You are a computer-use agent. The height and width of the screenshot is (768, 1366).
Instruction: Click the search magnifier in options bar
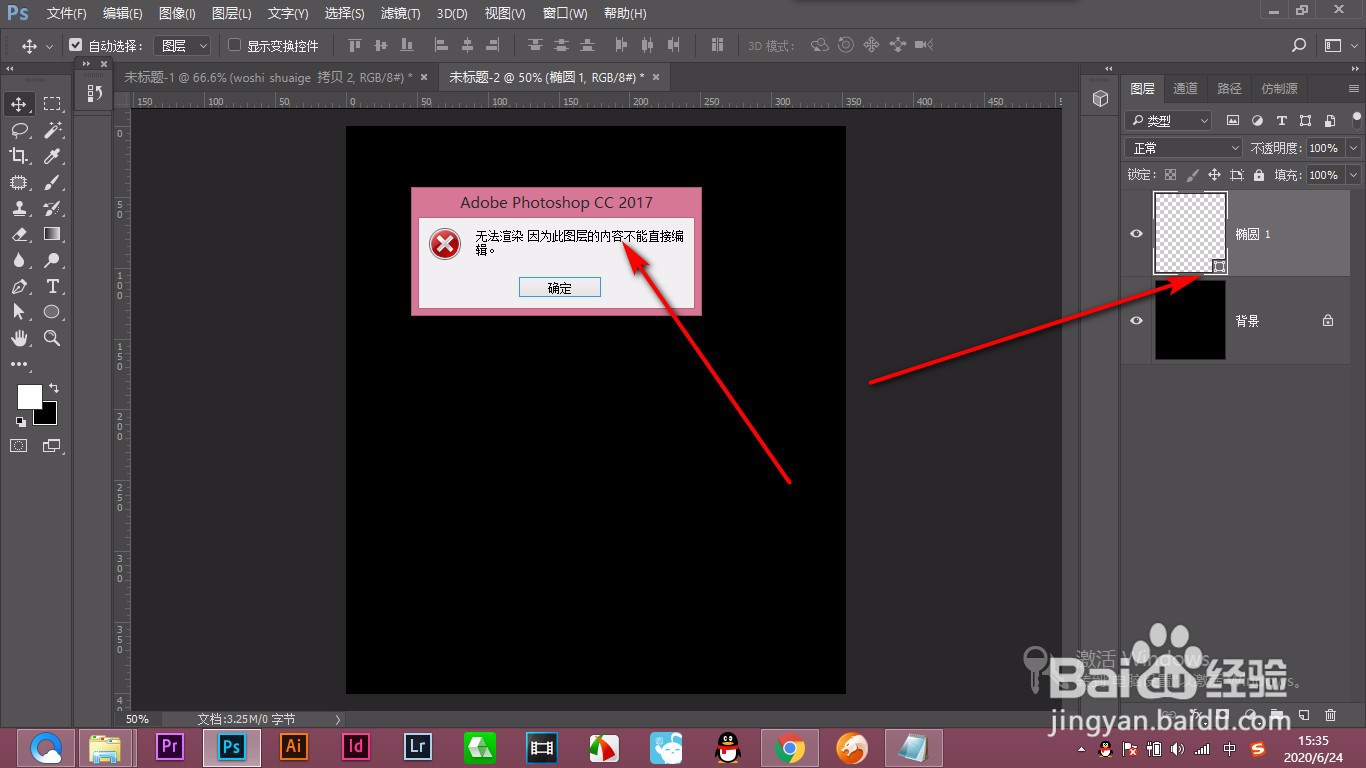pyautogui.click(x=1299, y=45)
